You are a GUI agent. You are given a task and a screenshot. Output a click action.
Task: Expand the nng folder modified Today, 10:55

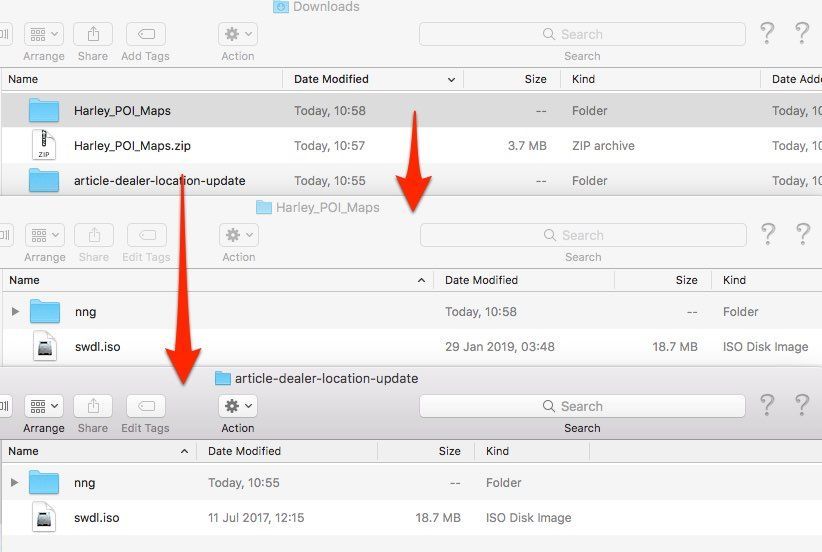click(15, 483)
